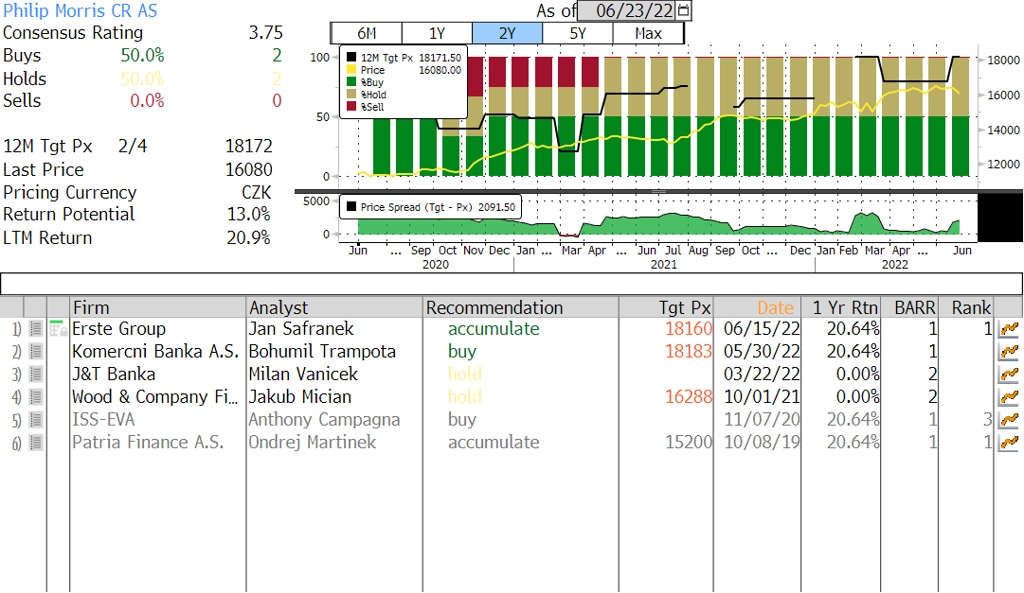Click the 12M Tgt Px black legend swatch
1024x593 pixels.
pyautogui.click(x=351, y=57)
